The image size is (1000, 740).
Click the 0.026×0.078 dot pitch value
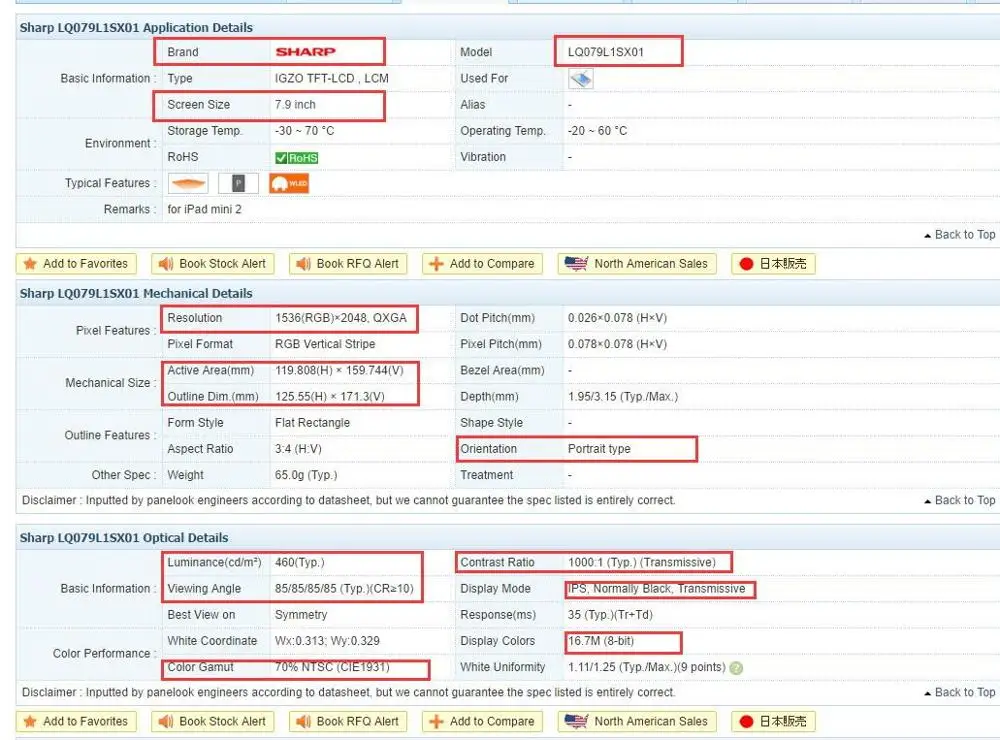[617, 318]
